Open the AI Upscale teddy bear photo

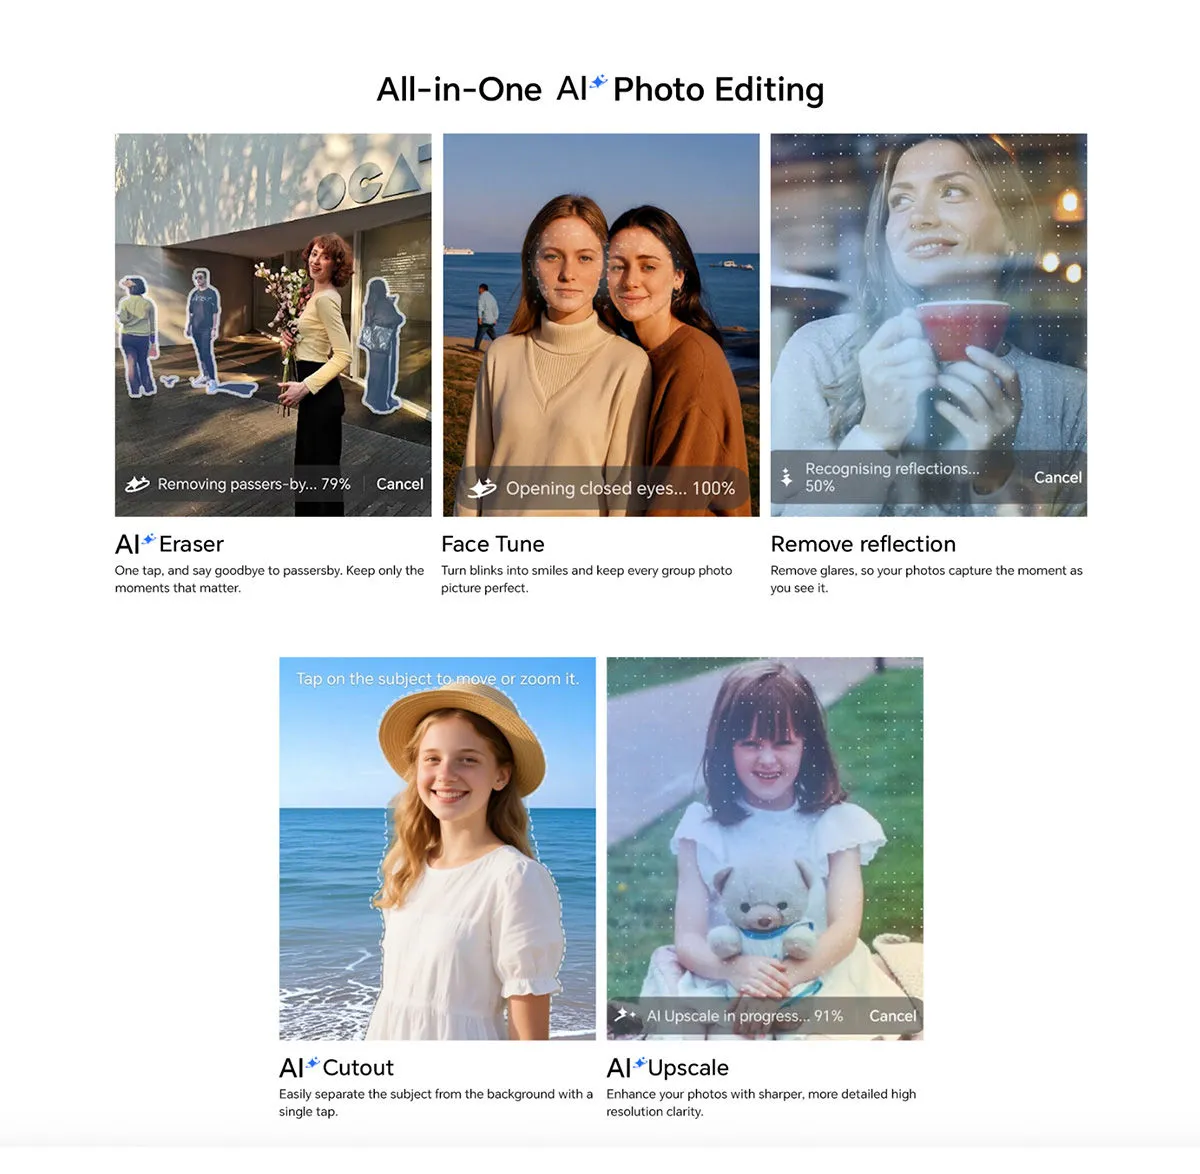tap(765, 848)
